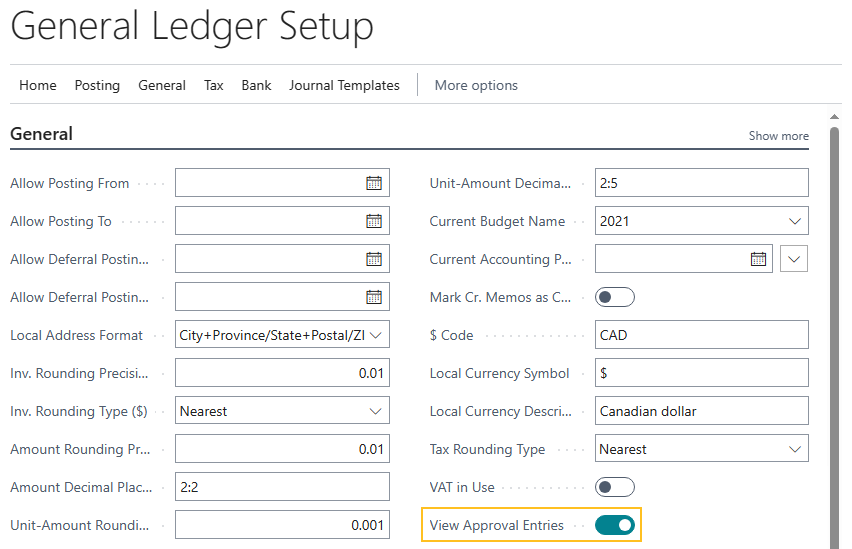Turn off View Approval Entries toggle

tap(615, 525)
